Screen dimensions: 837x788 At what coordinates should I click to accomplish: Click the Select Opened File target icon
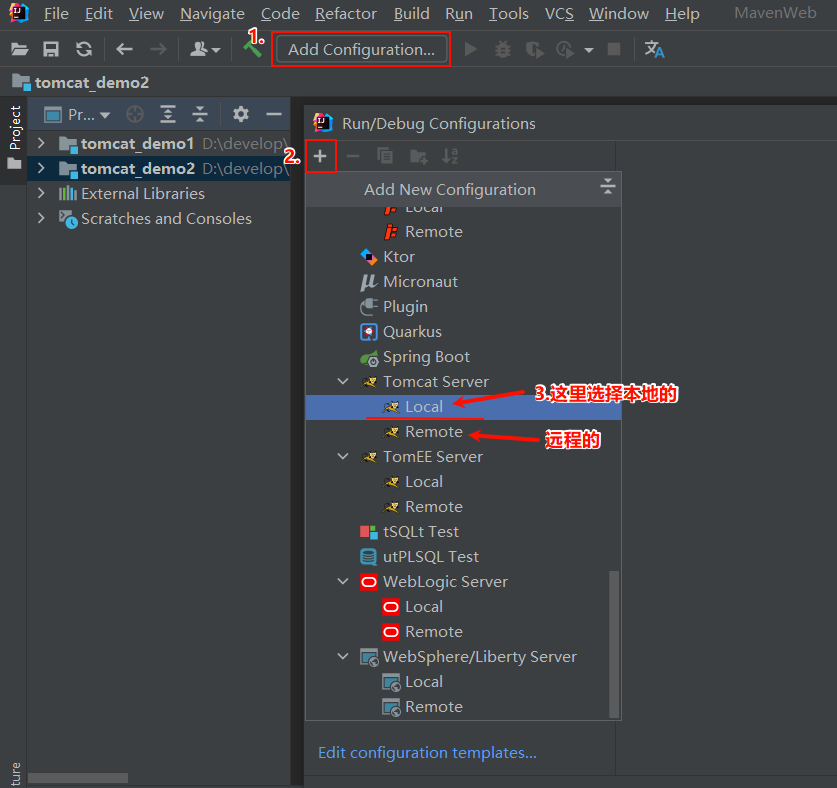135,114
